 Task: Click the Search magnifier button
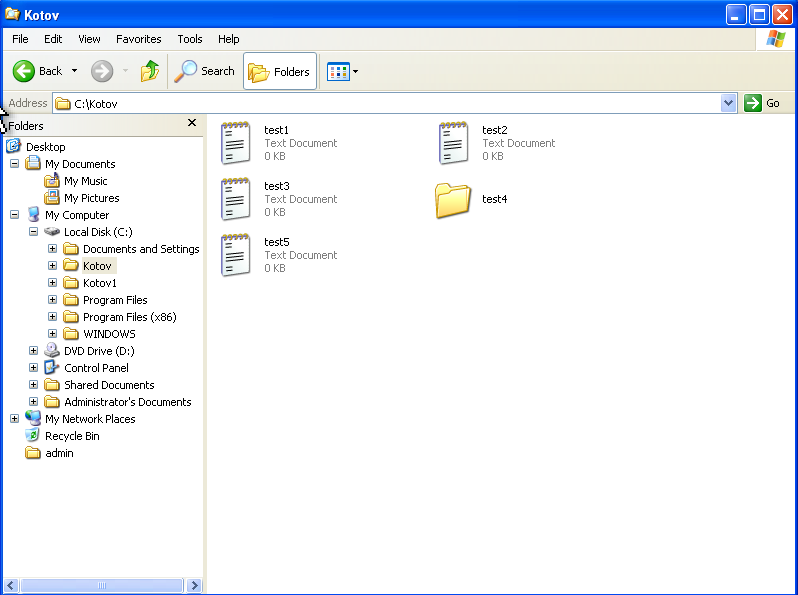click(x=205, y=71)
